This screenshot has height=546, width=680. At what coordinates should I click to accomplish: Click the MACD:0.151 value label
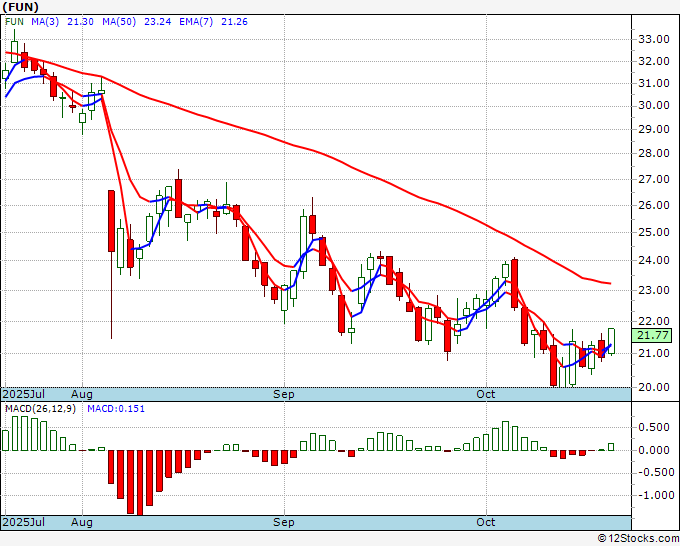coord(116,409)
